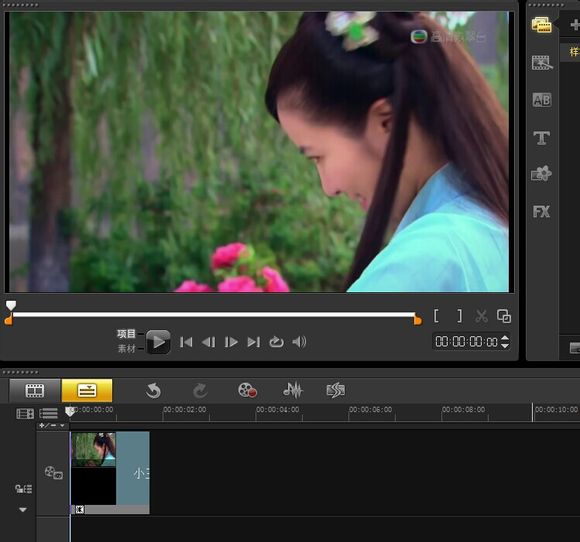Open the Sound Mixer waveform icon
The width and height of the screenshot is (580, 542).
(293, 390)
